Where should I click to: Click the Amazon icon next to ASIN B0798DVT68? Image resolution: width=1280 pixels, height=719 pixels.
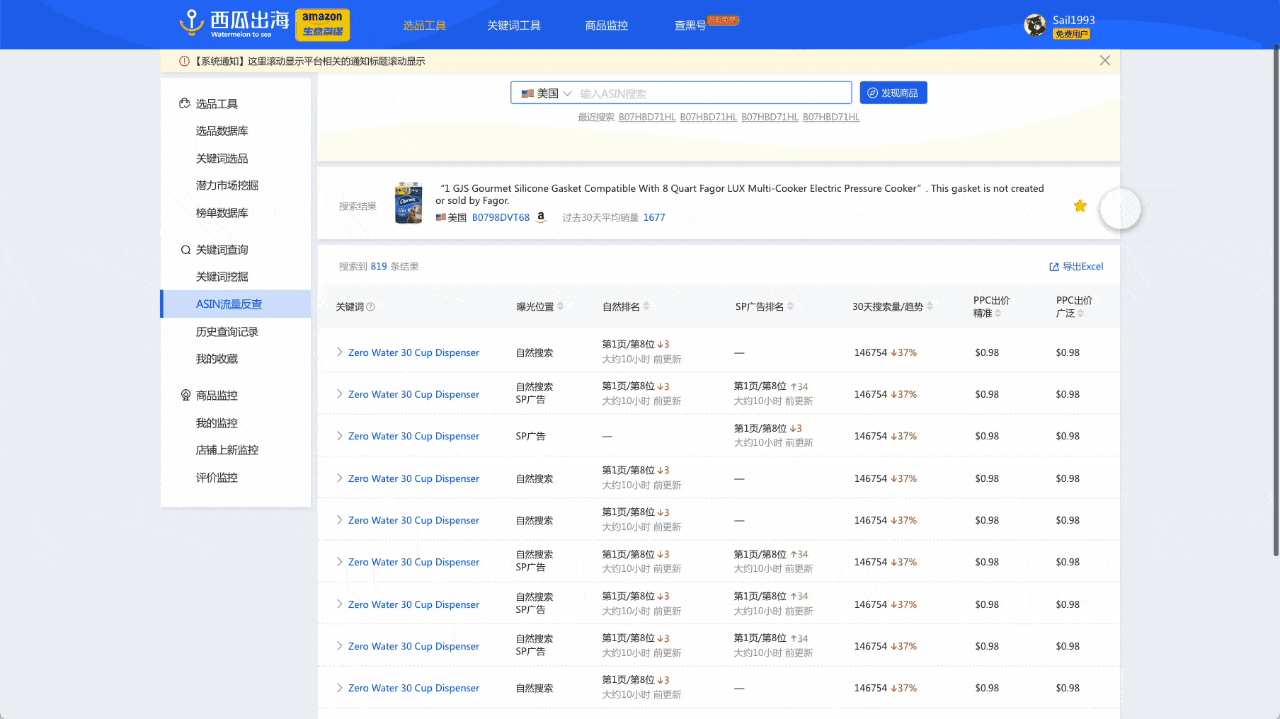(541, 217)
